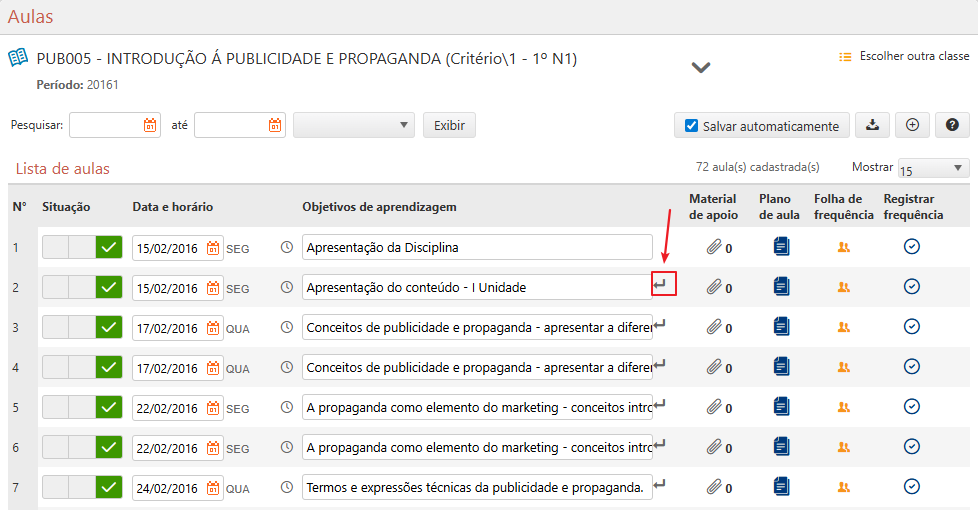Screen dimensions: 978x510
Task: Click the Exibir button
Action: tap(449, 125)
